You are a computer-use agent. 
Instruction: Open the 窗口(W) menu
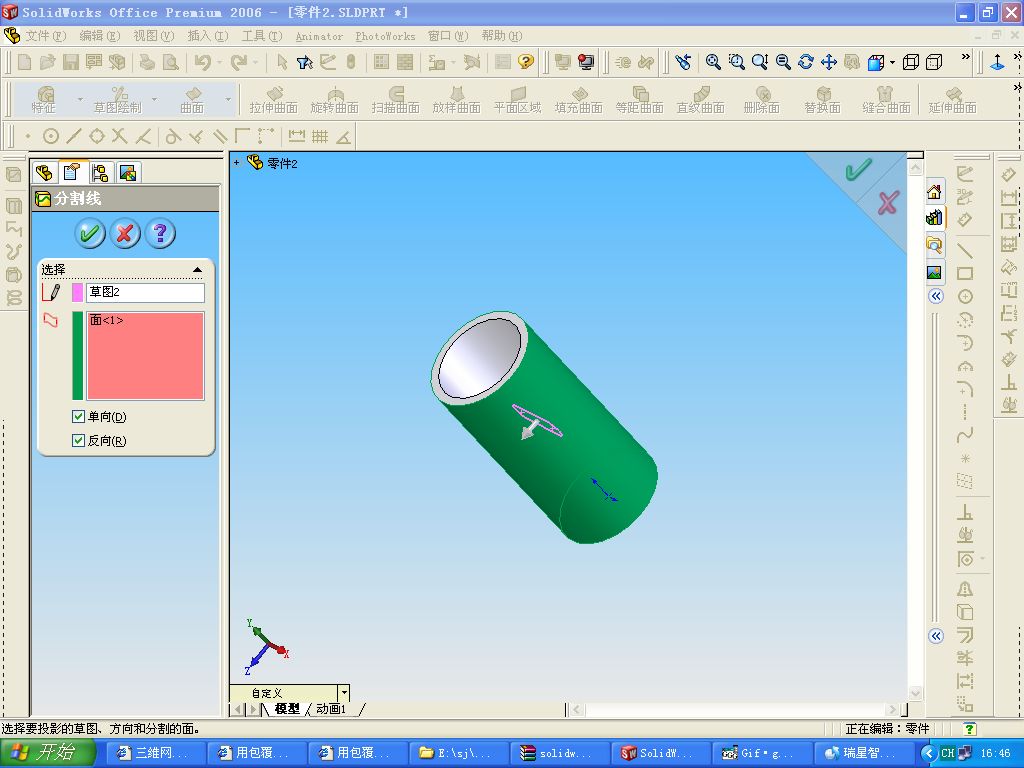pyautogui.click(x=448, y=36)
